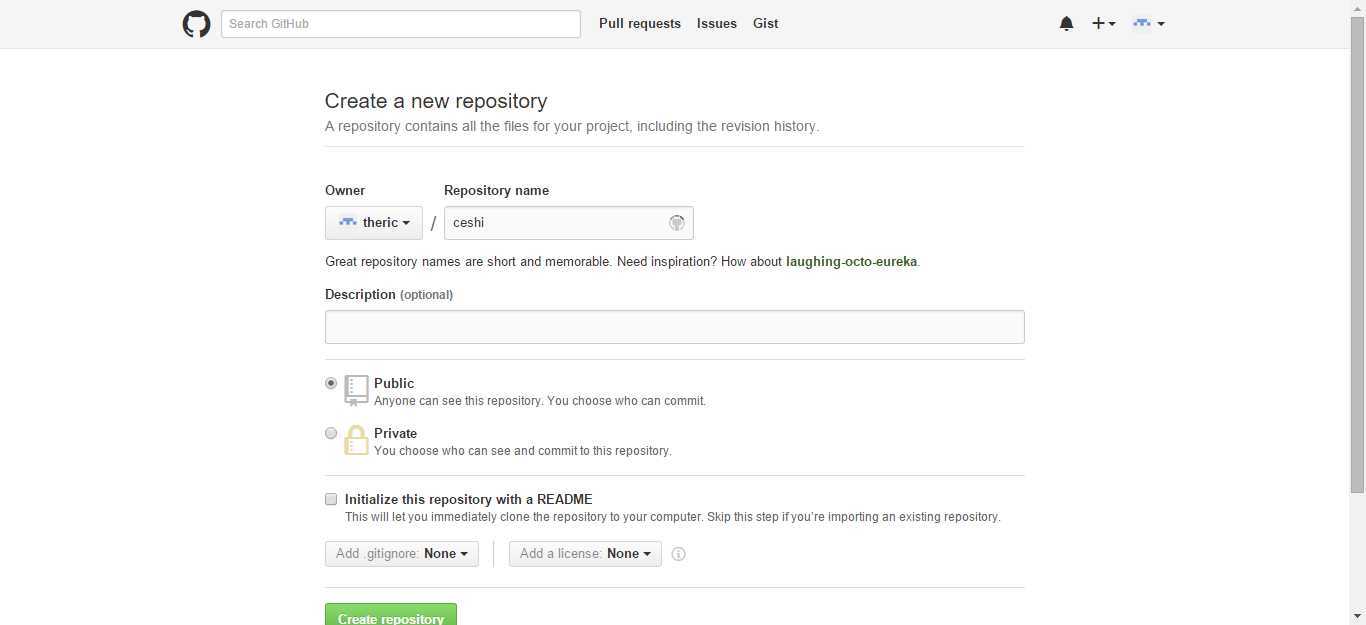This screenshot has width=1366, height=625.
Task: Click the scrollbar down arrow
Action: tap(1357, 616)
